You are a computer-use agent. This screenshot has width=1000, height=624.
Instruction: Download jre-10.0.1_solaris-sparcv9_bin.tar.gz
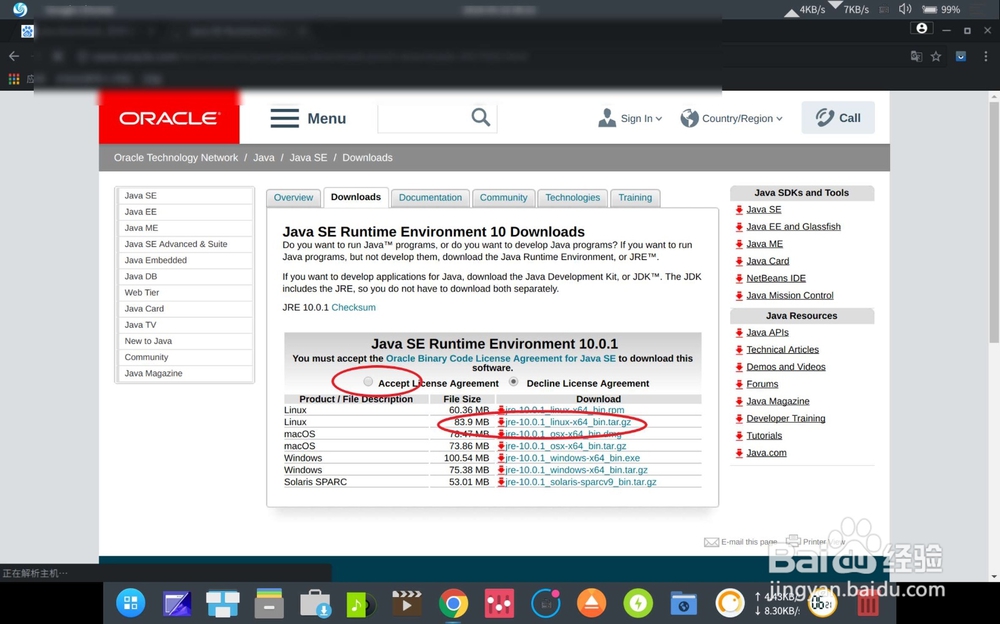581,482
